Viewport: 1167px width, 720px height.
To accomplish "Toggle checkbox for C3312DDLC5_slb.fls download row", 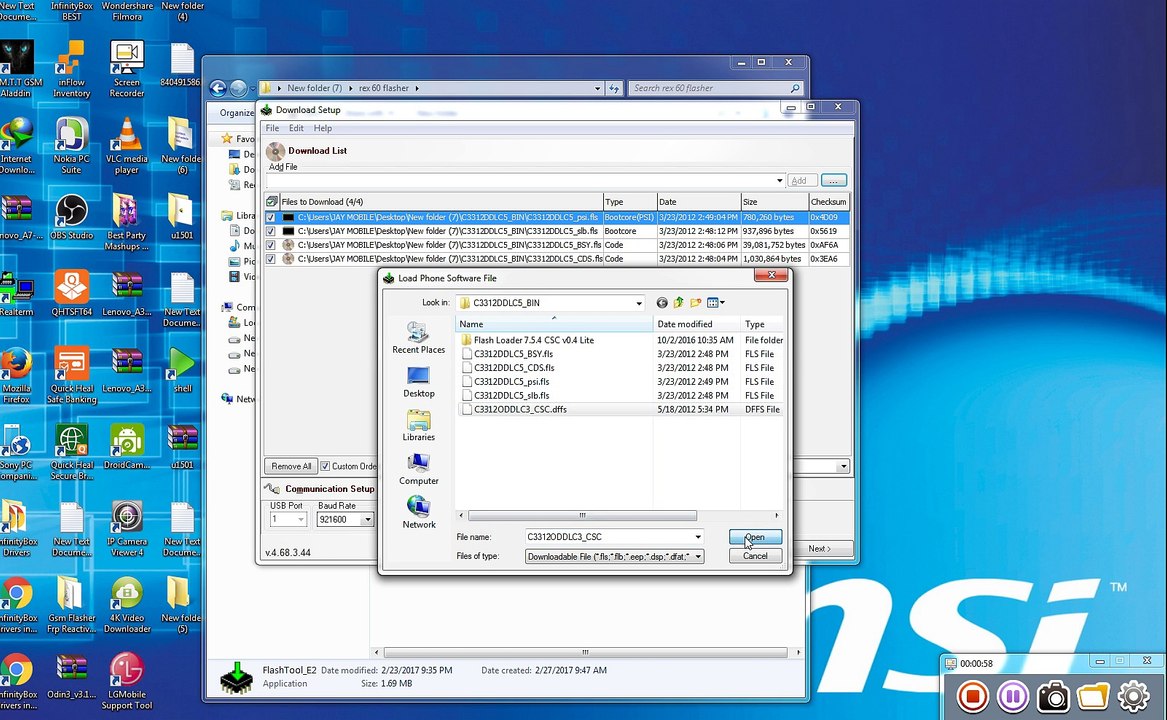I will 270,232.
